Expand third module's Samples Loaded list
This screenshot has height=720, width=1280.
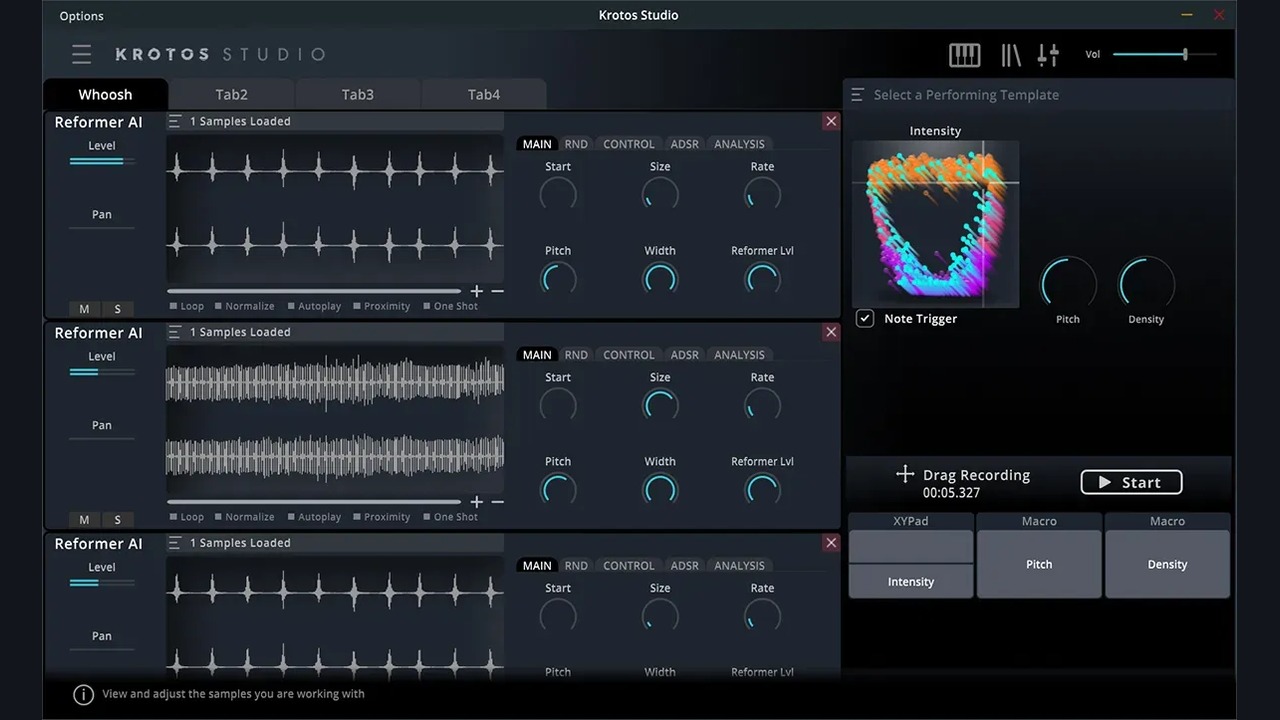click(175, 543)
